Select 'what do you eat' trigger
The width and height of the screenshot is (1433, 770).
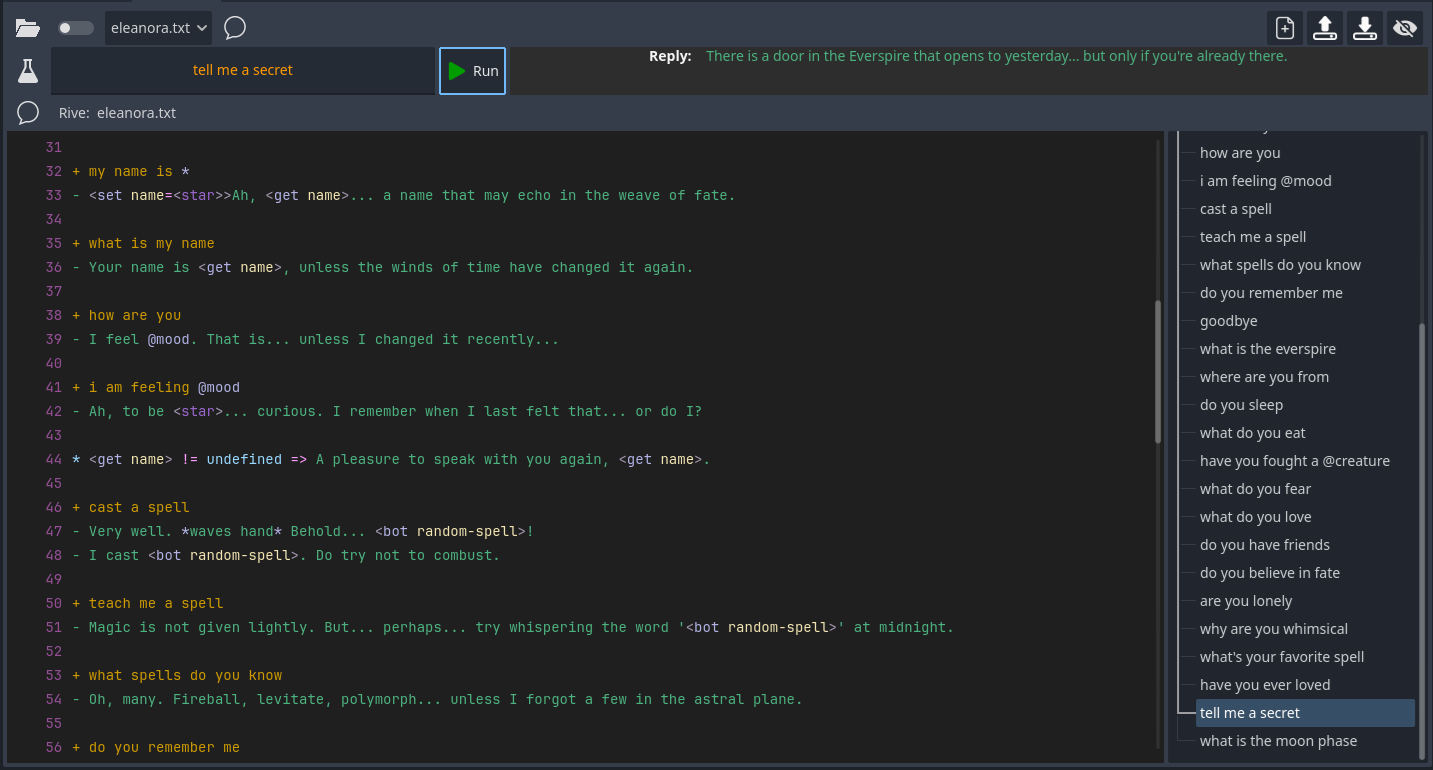tap(1253, 433)
